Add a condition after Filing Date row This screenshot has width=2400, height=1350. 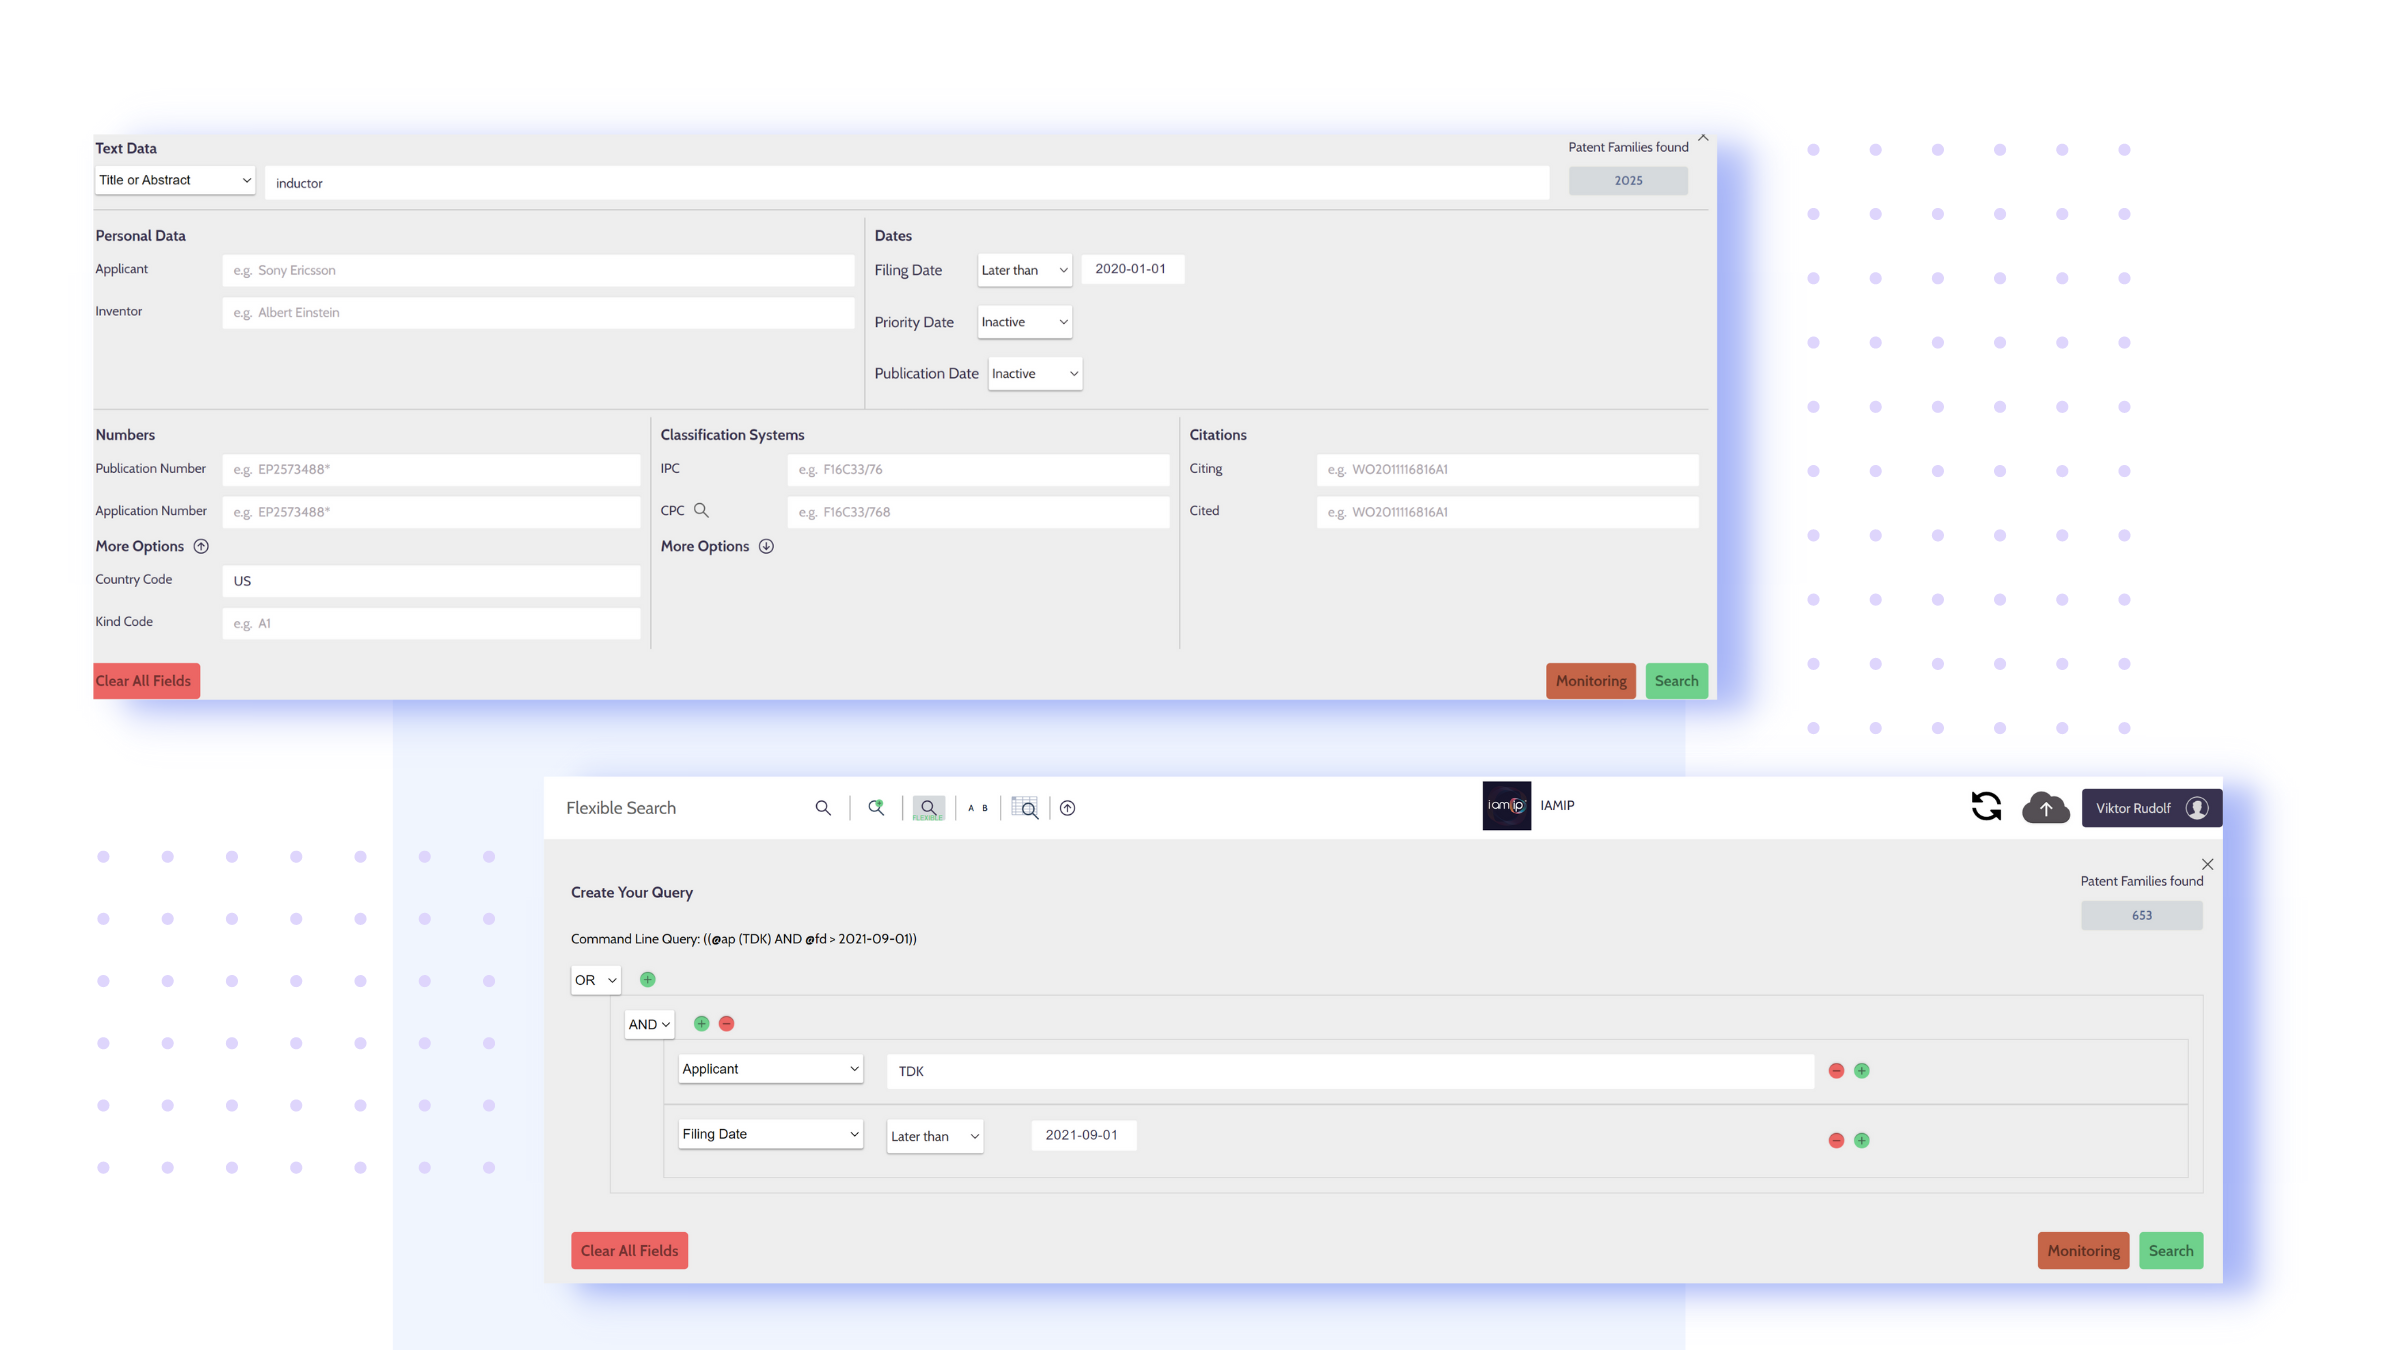point(1862,1141)
